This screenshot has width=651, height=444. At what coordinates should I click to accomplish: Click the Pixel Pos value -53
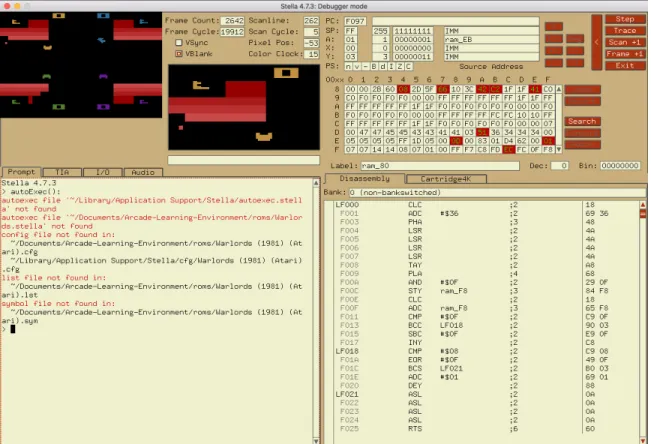click(311, 43)
